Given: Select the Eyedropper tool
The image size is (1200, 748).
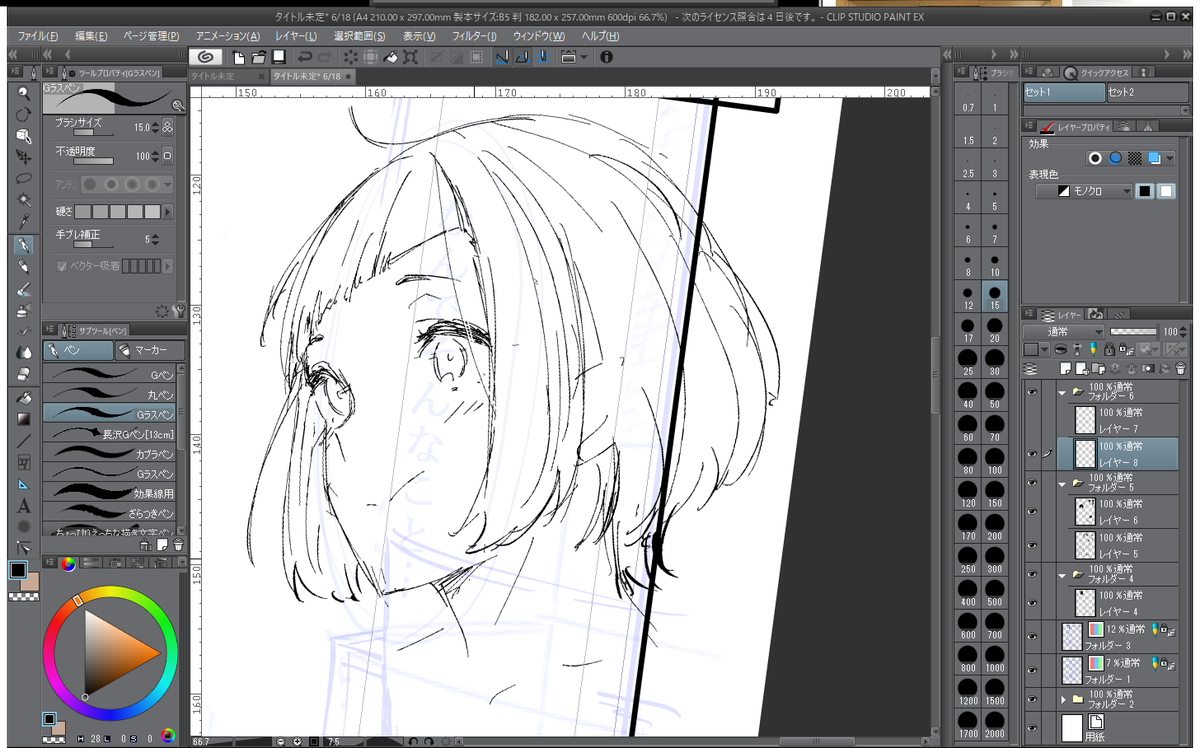Looking at the screenshot, I should point(22,222).
